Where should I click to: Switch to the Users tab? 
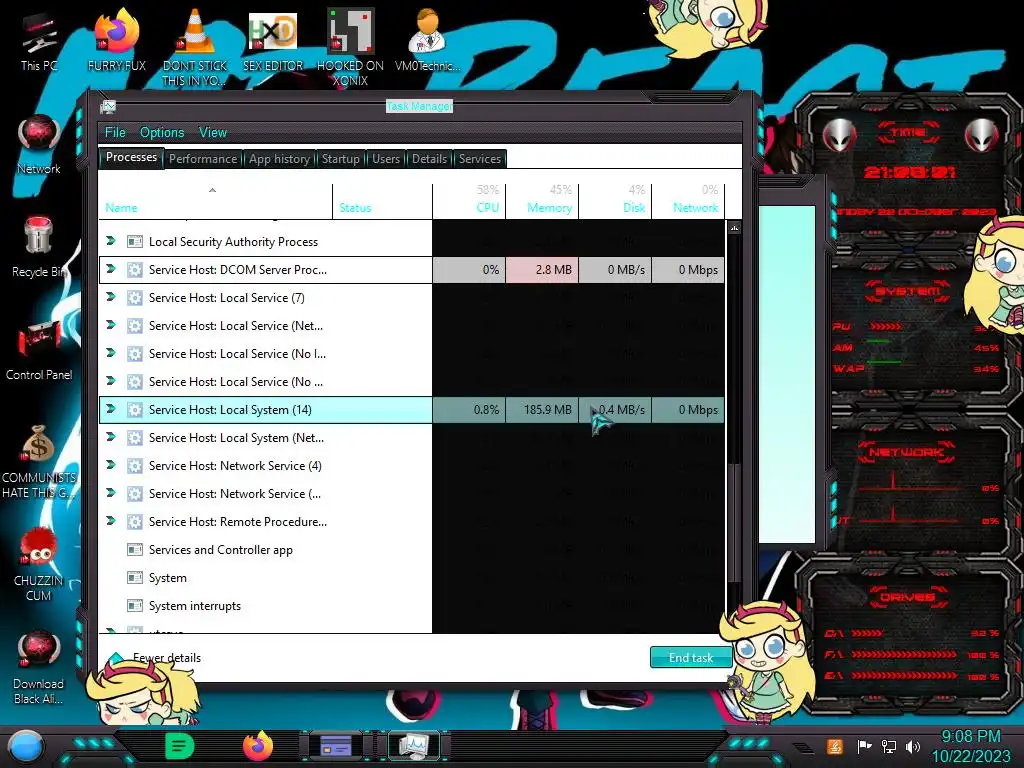coord(385,159)
